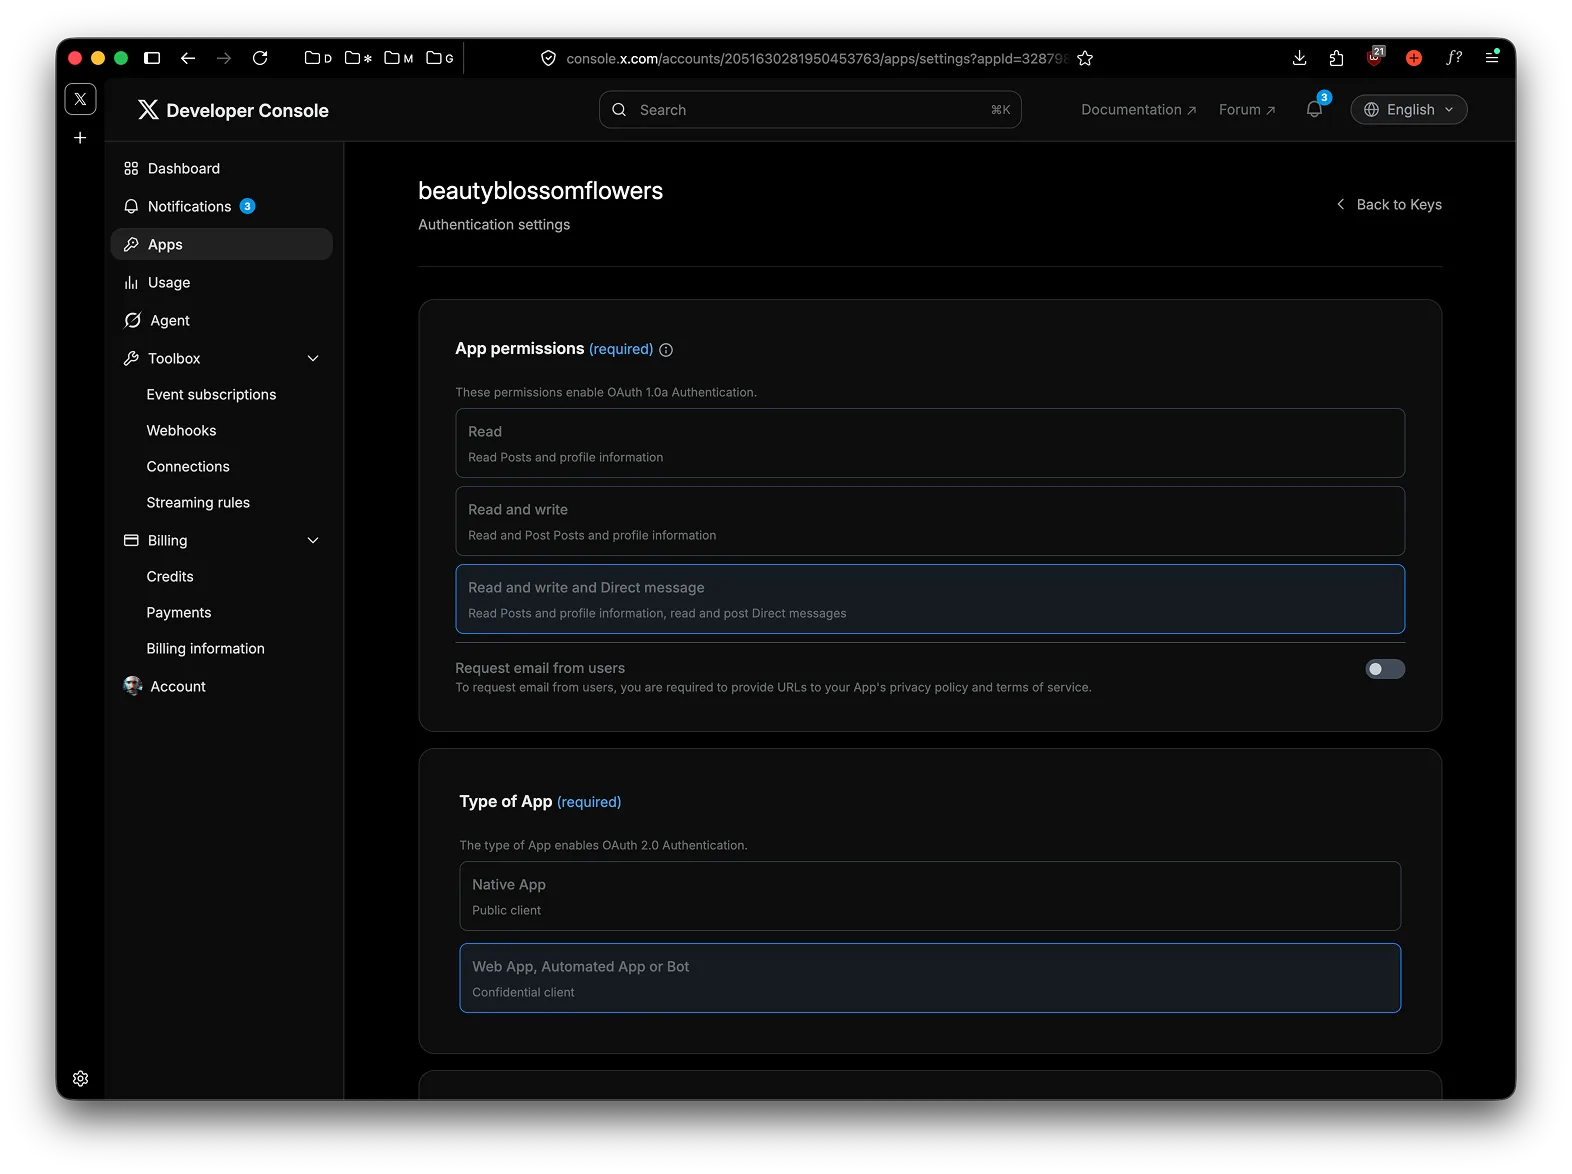Viewport: 1572px width, 1174px height.
Task: Toggle Request email from users switch
Action: (x=1385, y=669)
